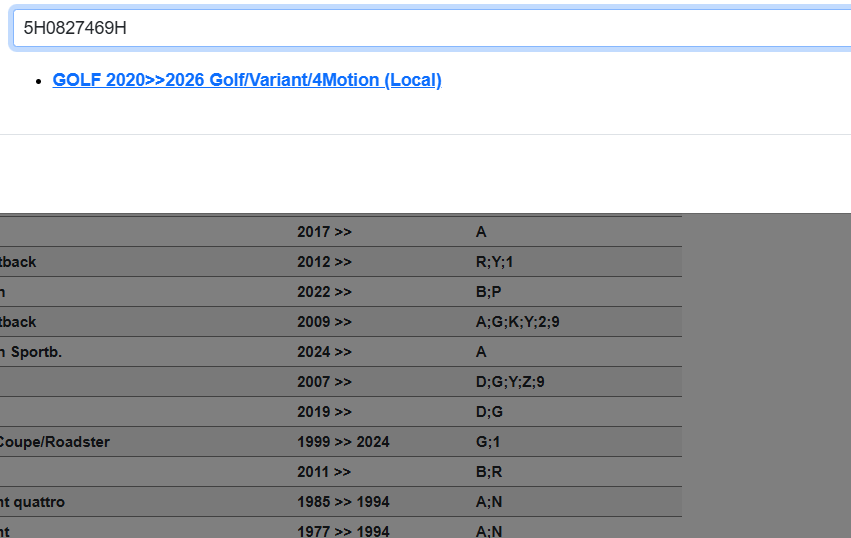Click the 1999 >> 2024 year range

[343, 442]
